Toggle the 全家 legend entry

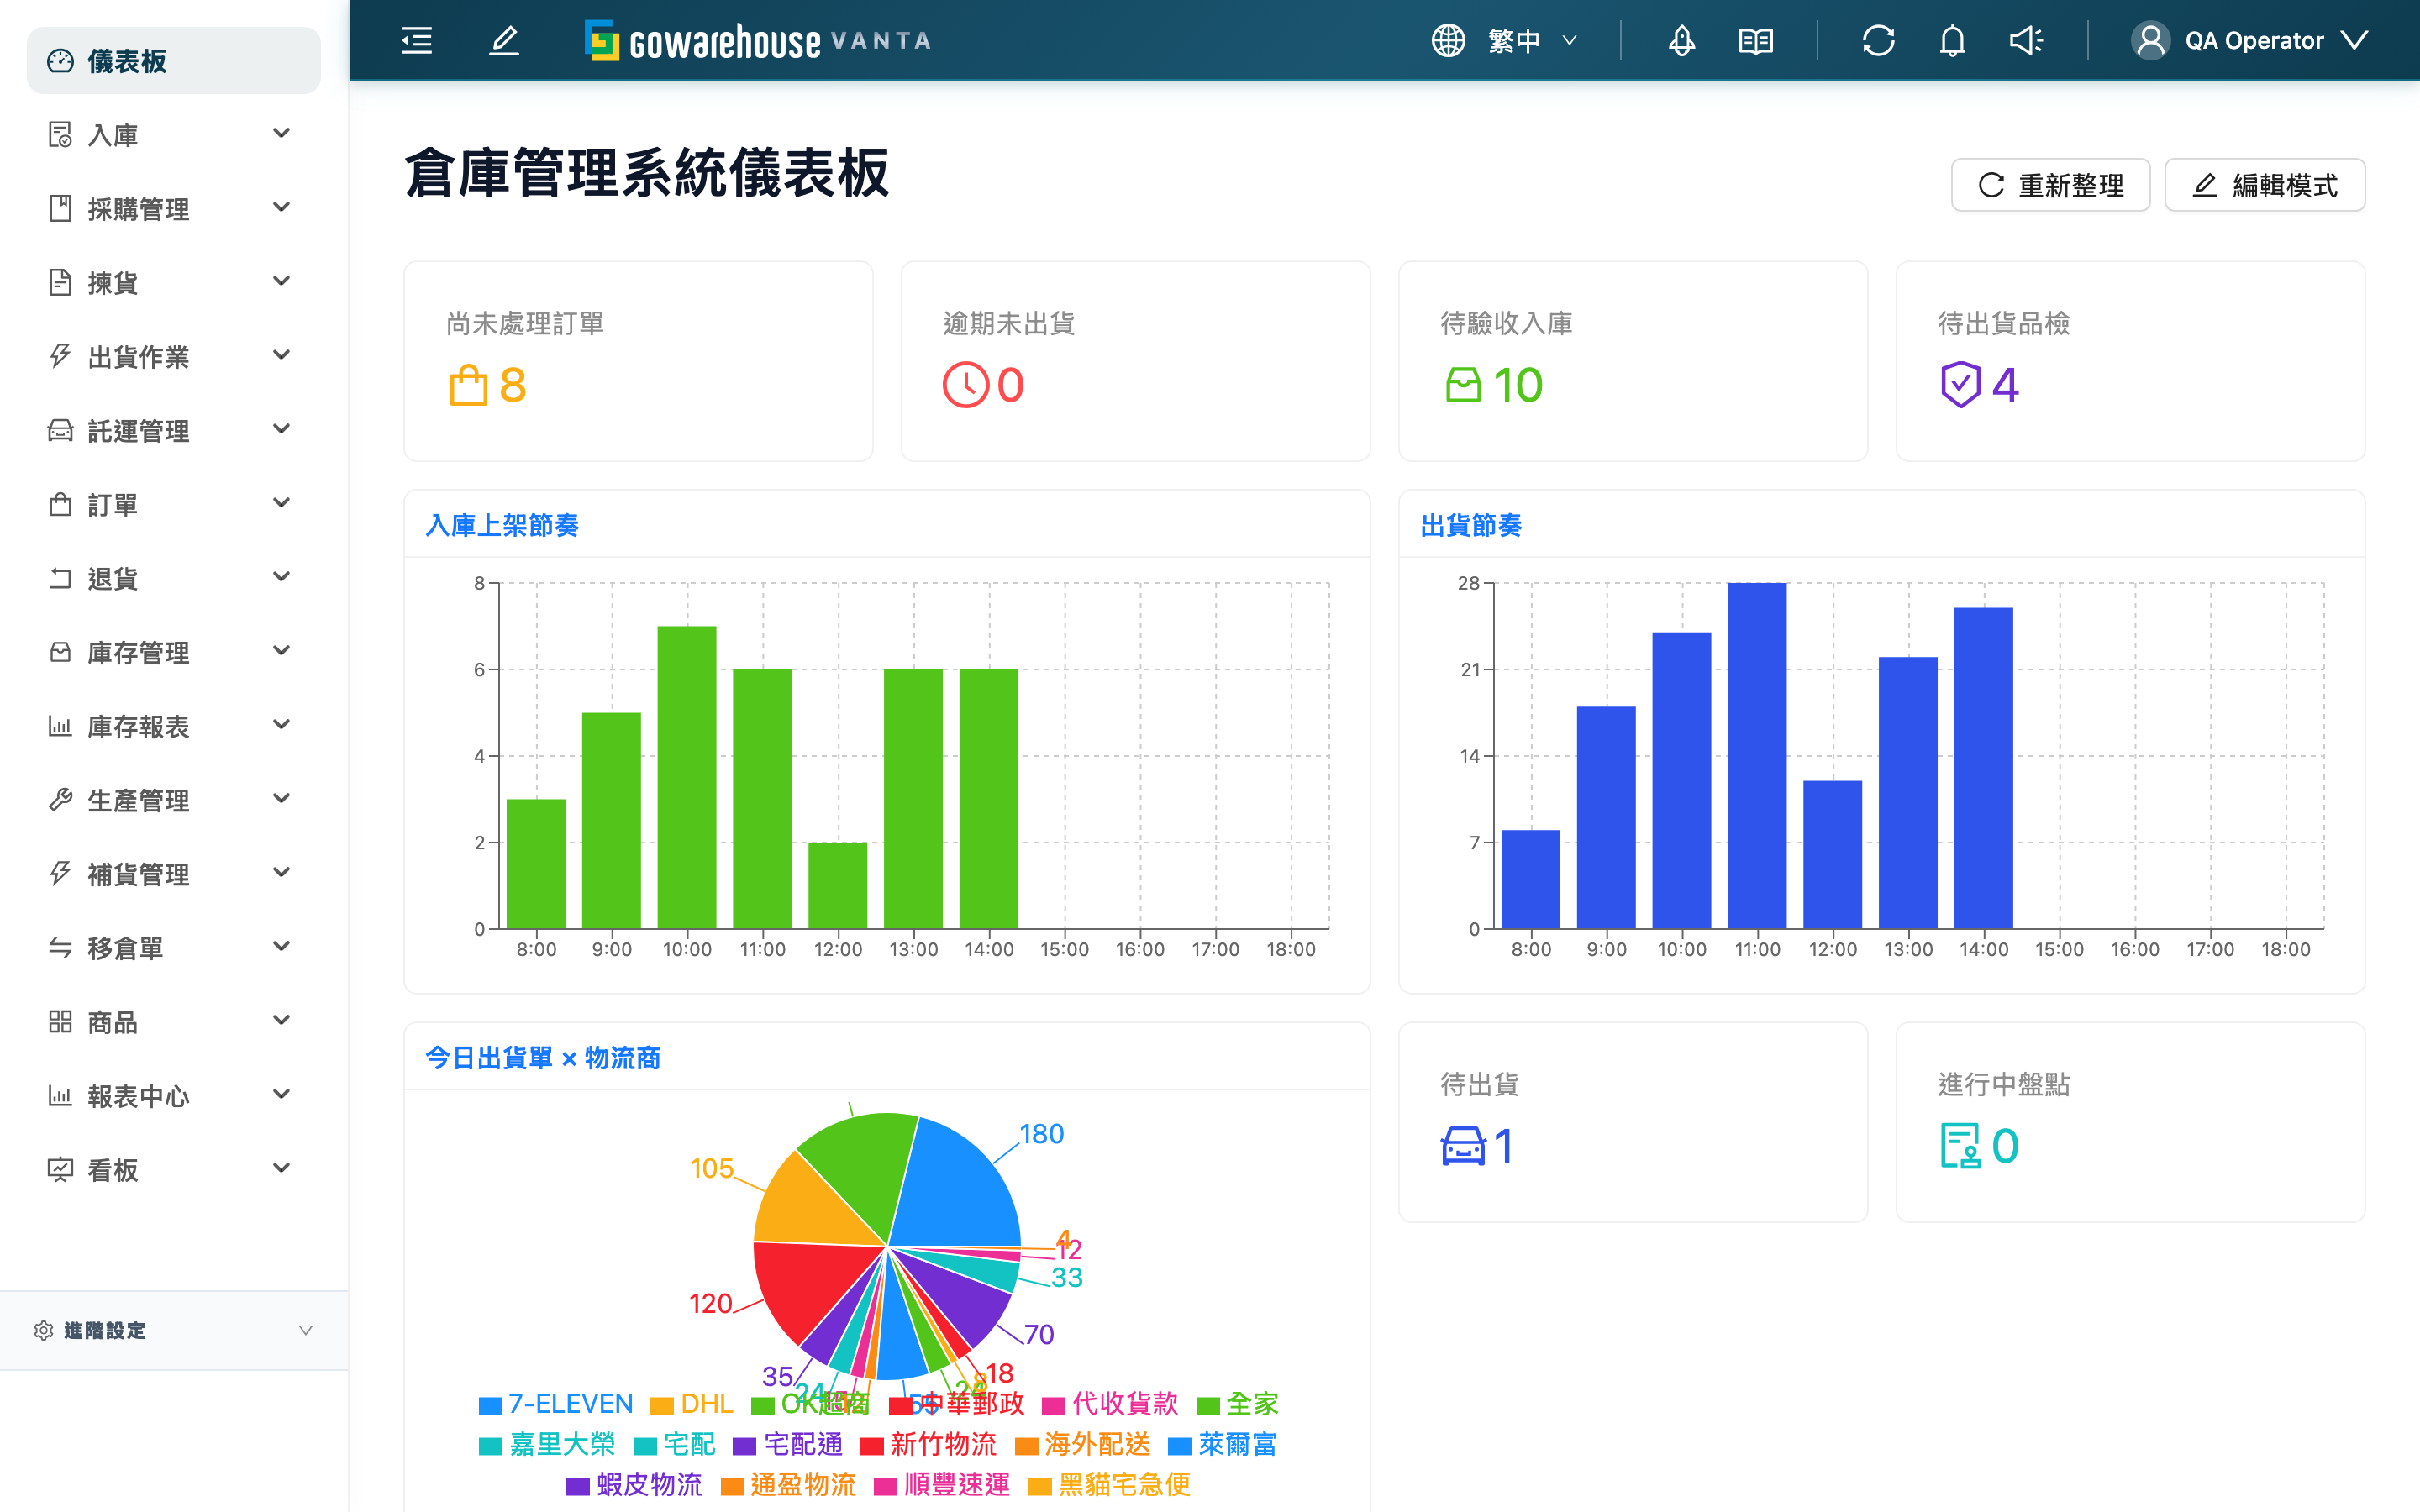point(1238,1404)
